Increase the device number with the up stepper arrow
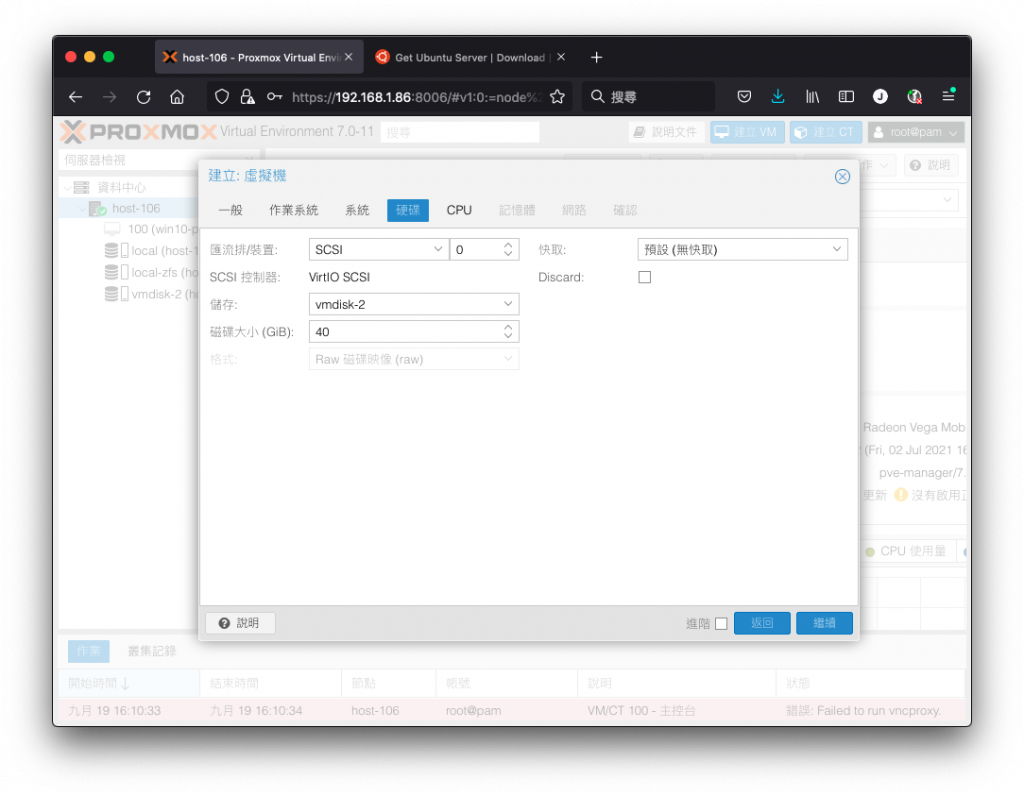This screenshot has height=796, width=1024. pyautogui.click(x=508, y=245)
